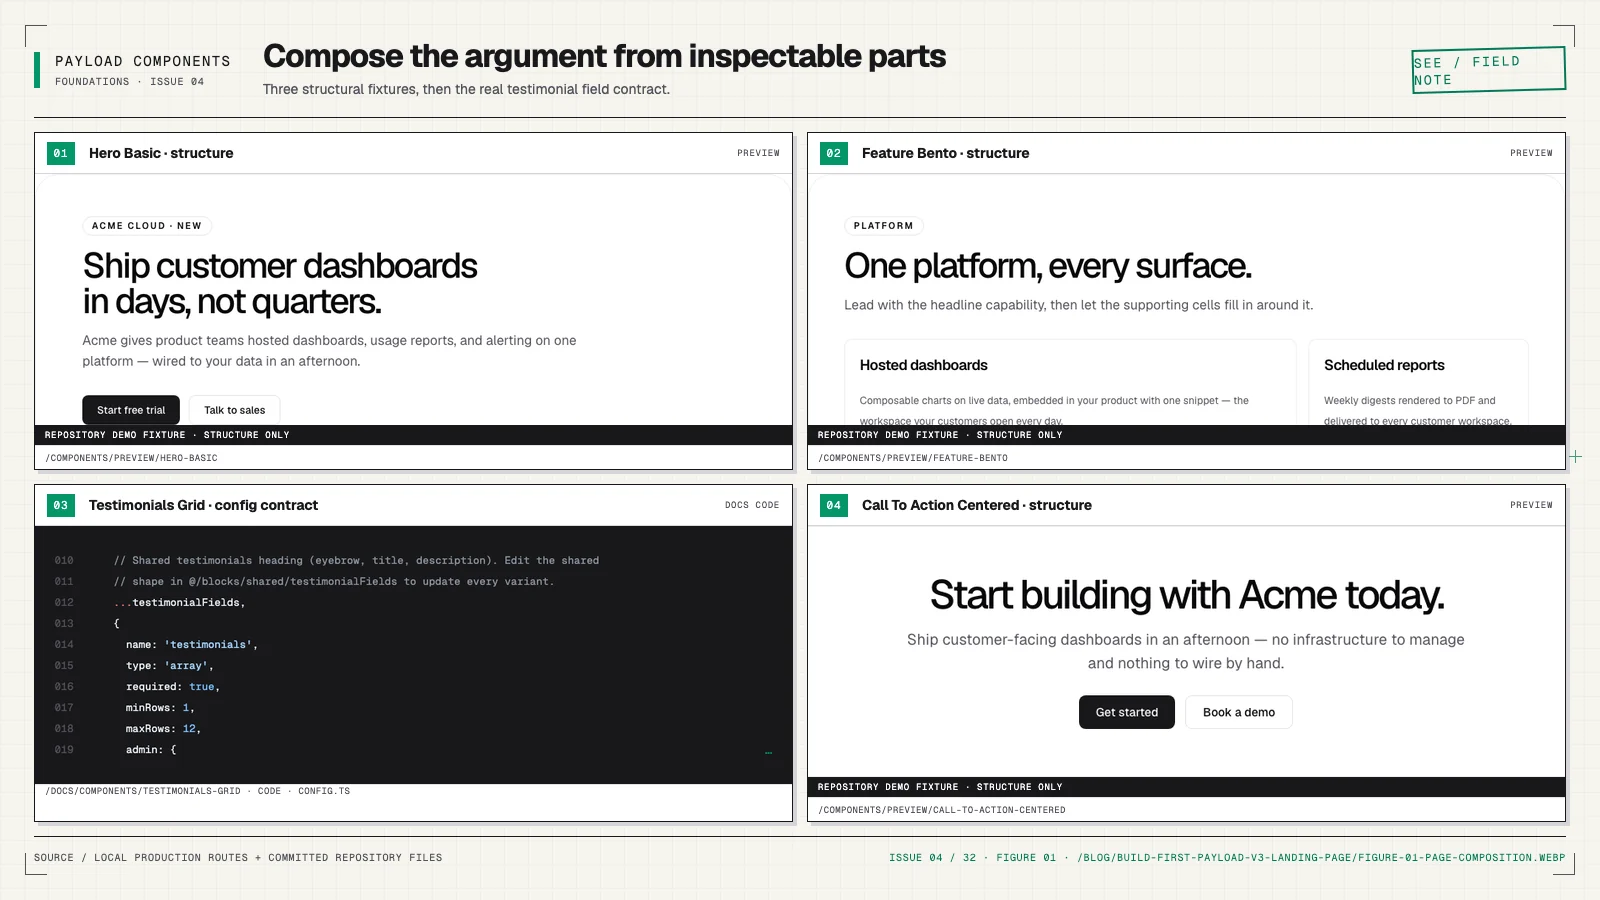Click the 04 badge on Call To Action
The width and height of the screenshot is (1600, 900).
(x=834, y=505)
